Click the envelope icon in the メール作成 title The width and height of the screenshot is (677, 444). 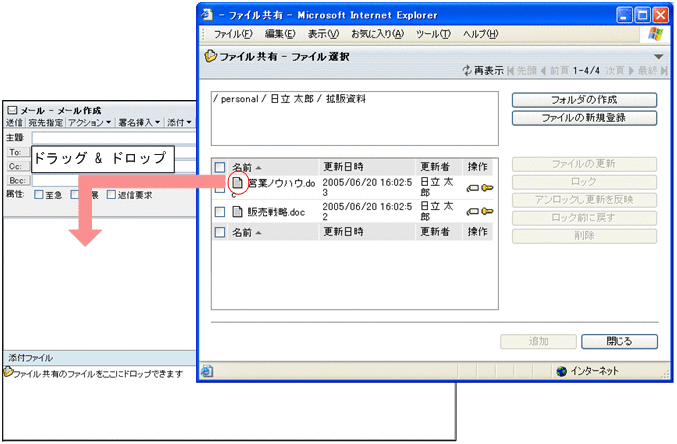point(13,111)
